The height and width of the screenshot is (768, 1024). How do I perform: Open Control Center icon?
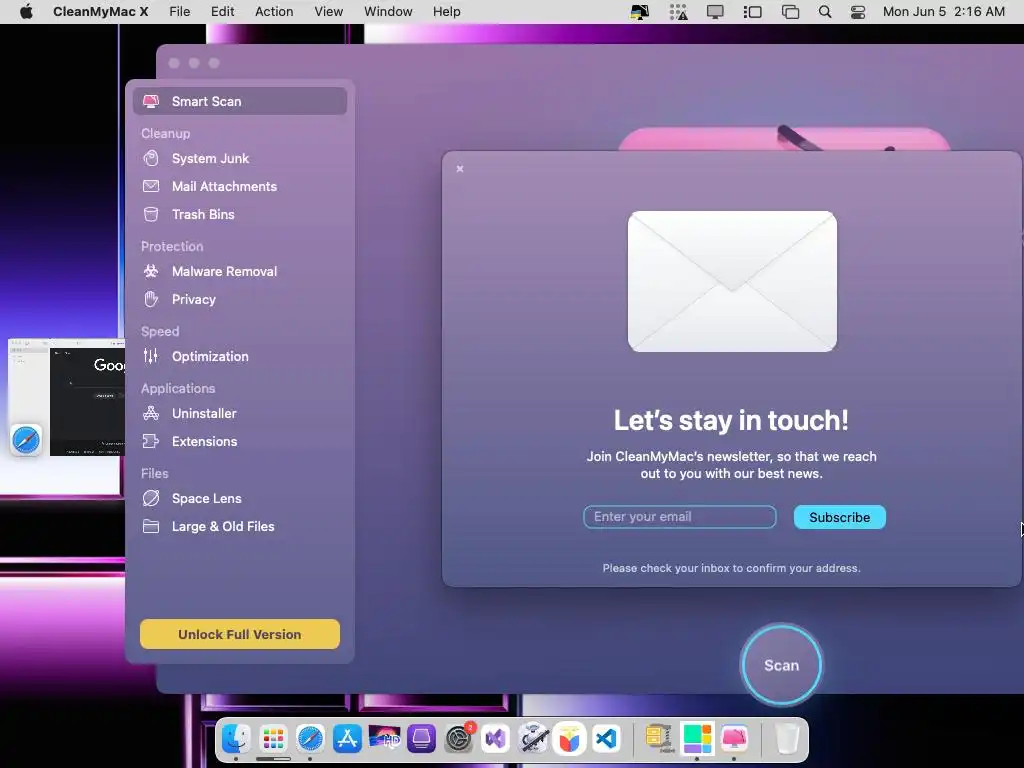[x=857, y=12]
